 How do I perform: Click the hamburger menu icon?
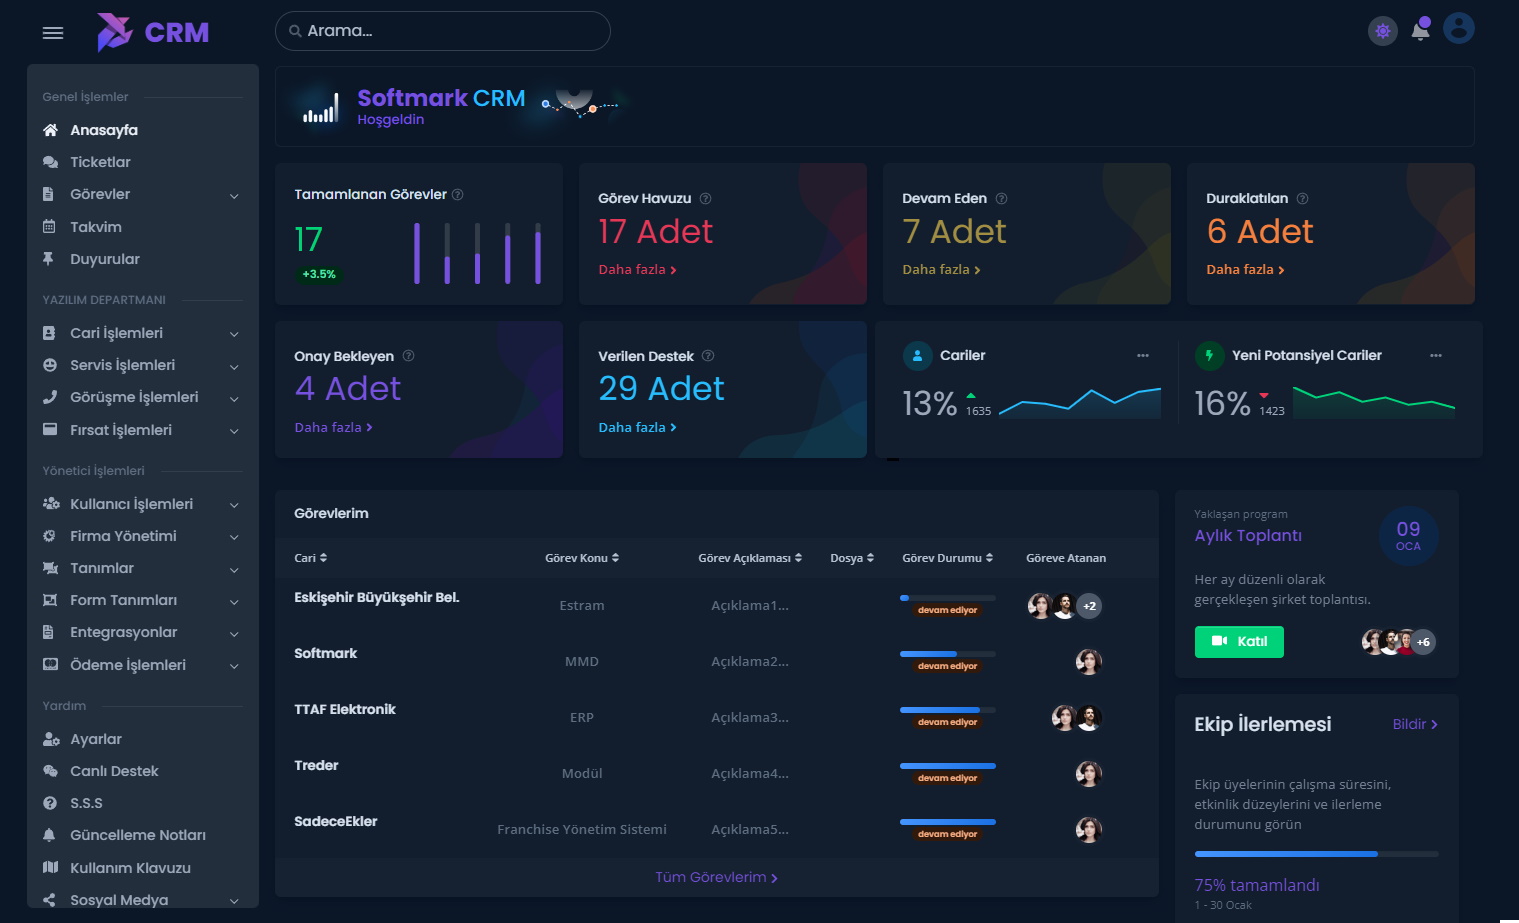coord(53,33)
